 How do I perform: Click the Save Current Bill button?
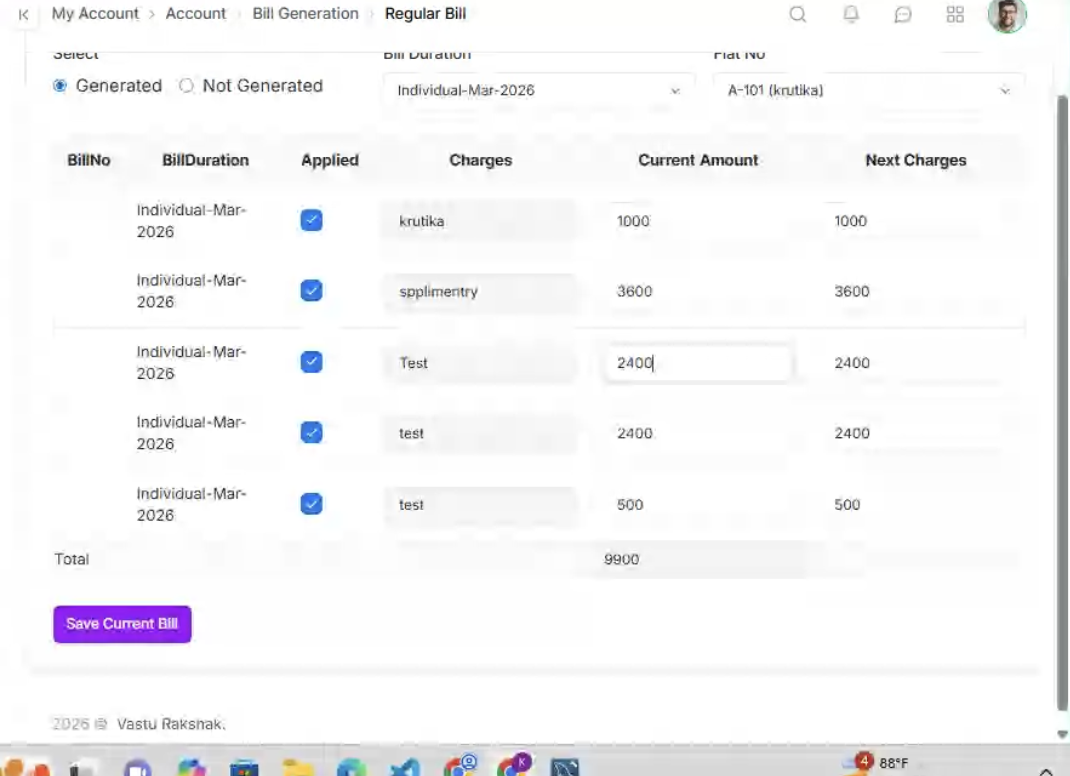click(122, 624)
